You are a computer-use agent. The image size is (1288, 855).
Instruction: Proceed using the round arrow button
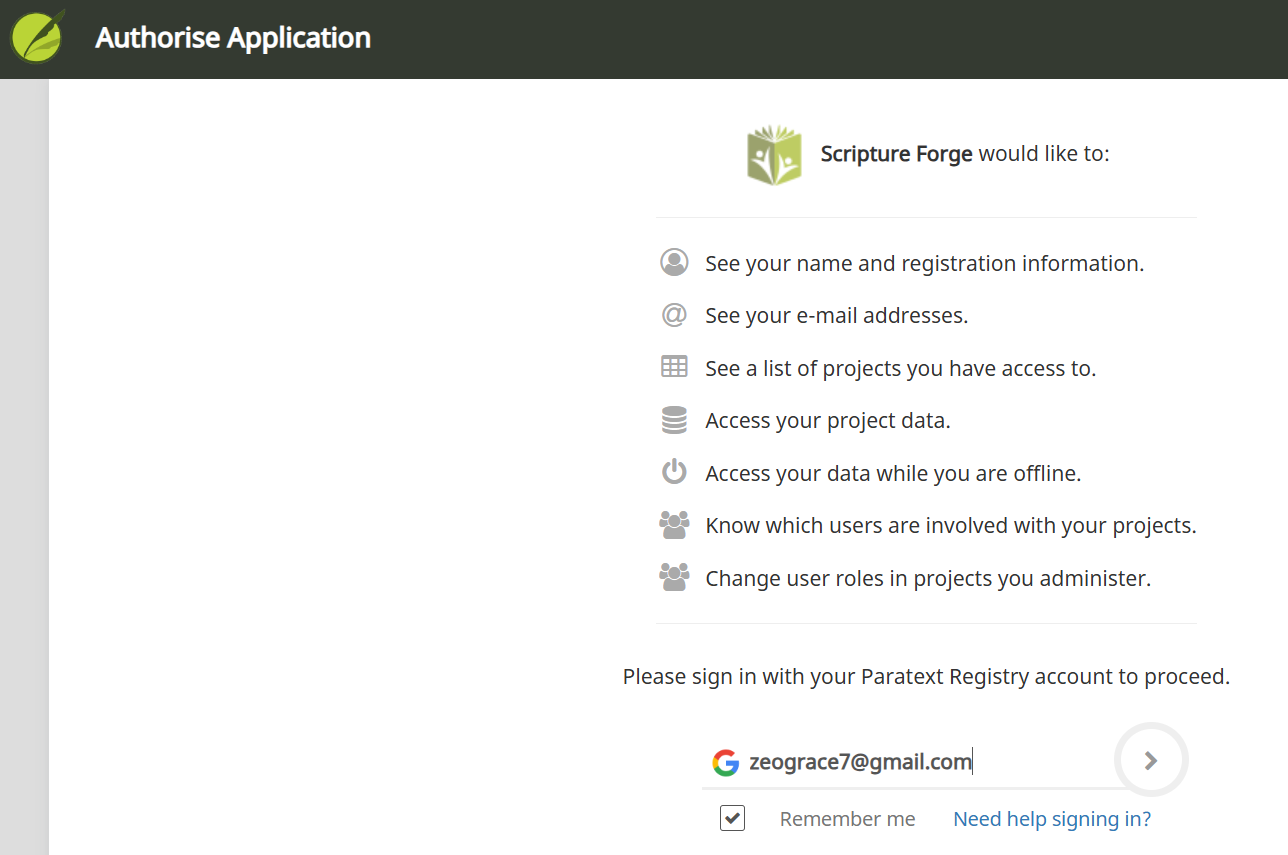tap(1151, 761)
